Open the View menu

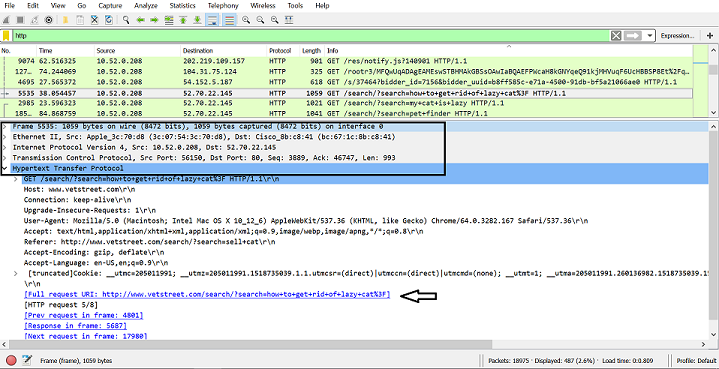tap(58, 6)
